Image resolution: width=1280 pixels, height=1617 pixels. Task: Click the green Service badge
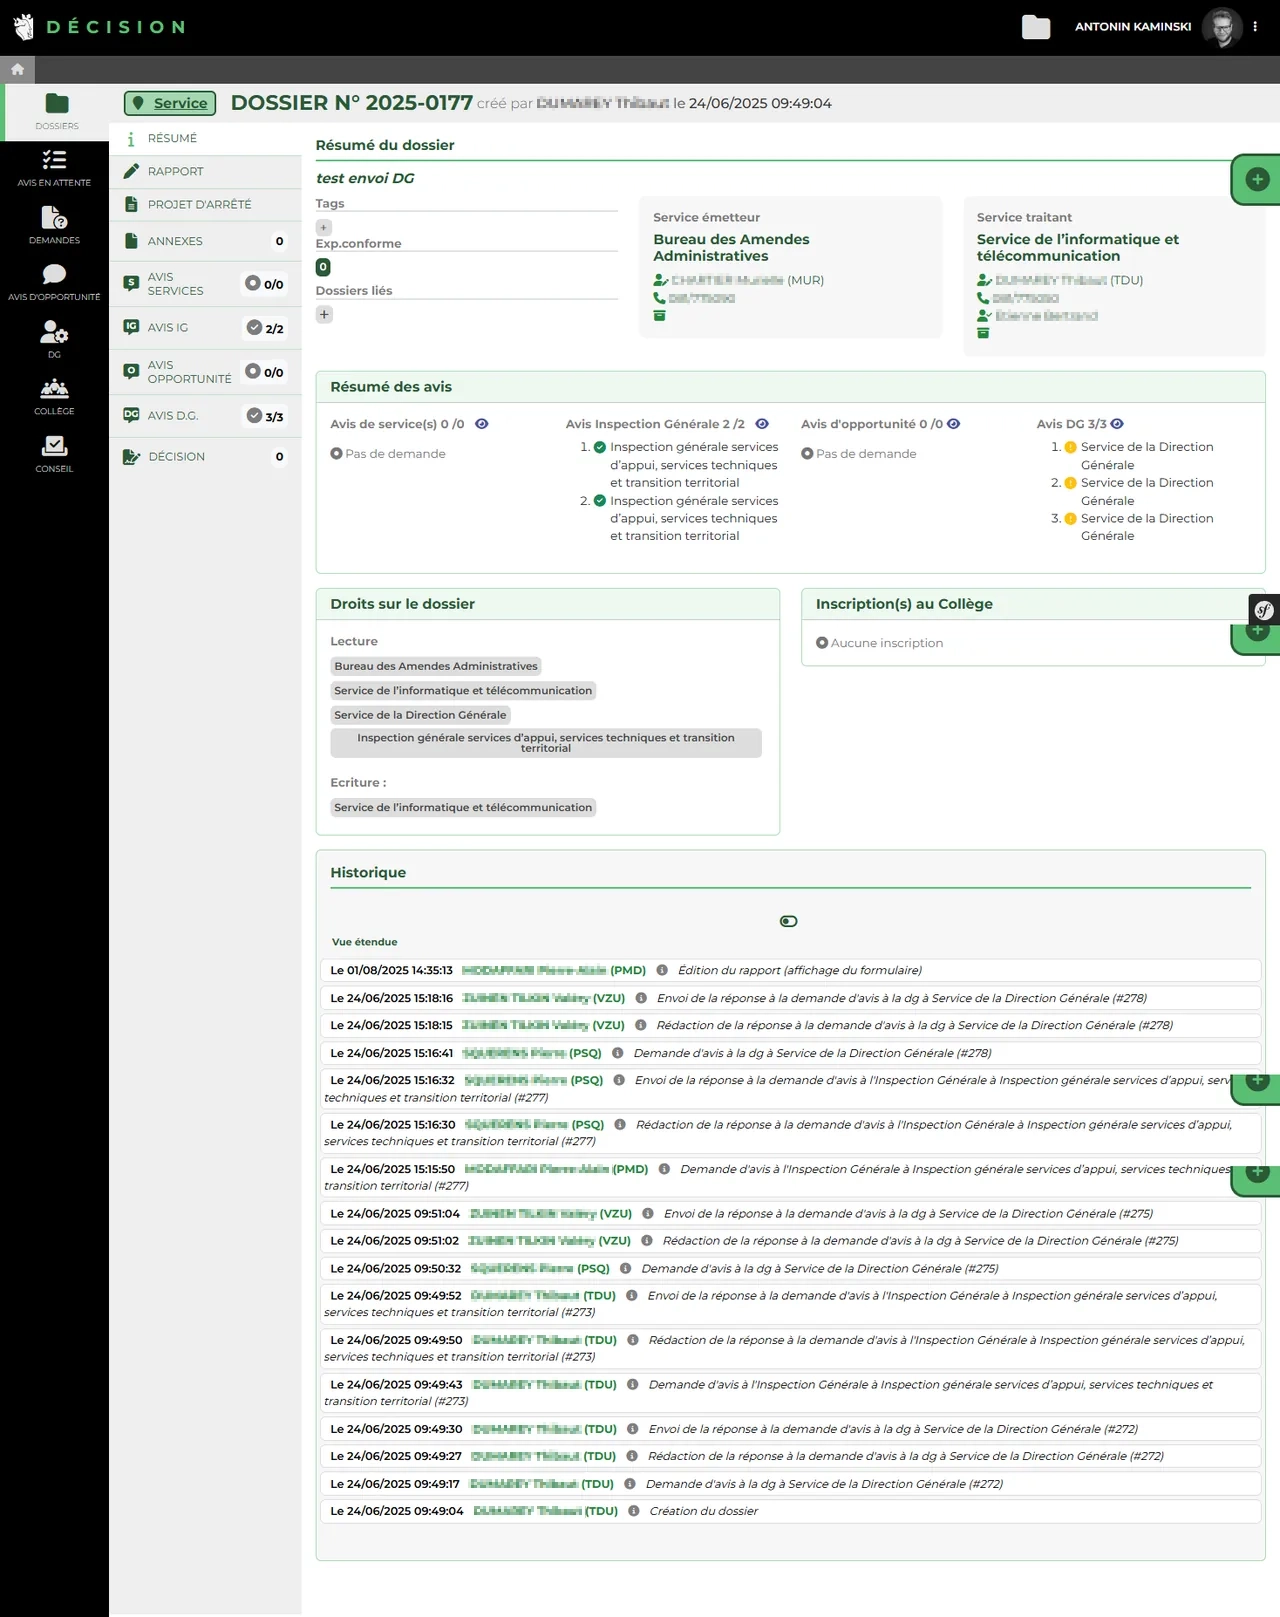pyautogui.click(x=170, y=103)
